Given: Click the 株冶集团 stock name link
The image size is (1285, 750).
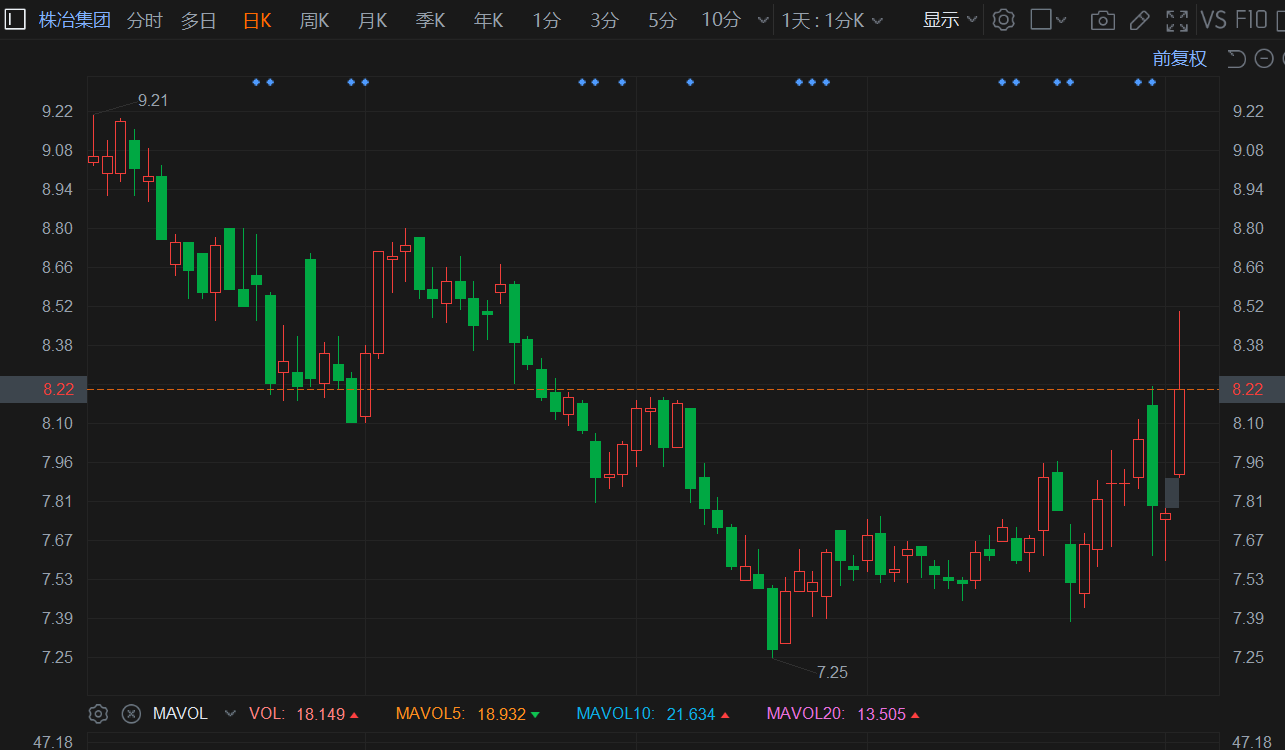Looking at the screenshot, I should tap(75, 20).
